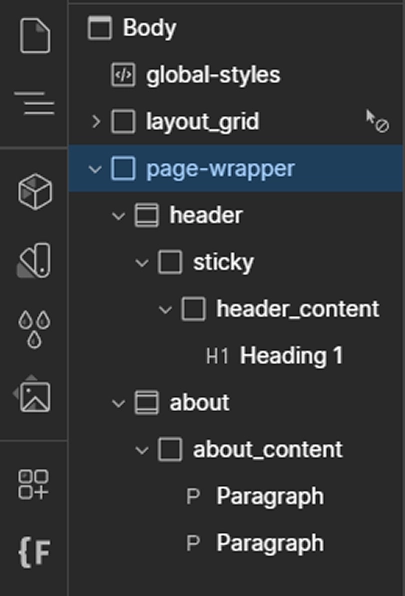Open the Apps grid-plus icon
Image resolution: width=405 pixels, height=596 pixels.
(x=33, y=484)
